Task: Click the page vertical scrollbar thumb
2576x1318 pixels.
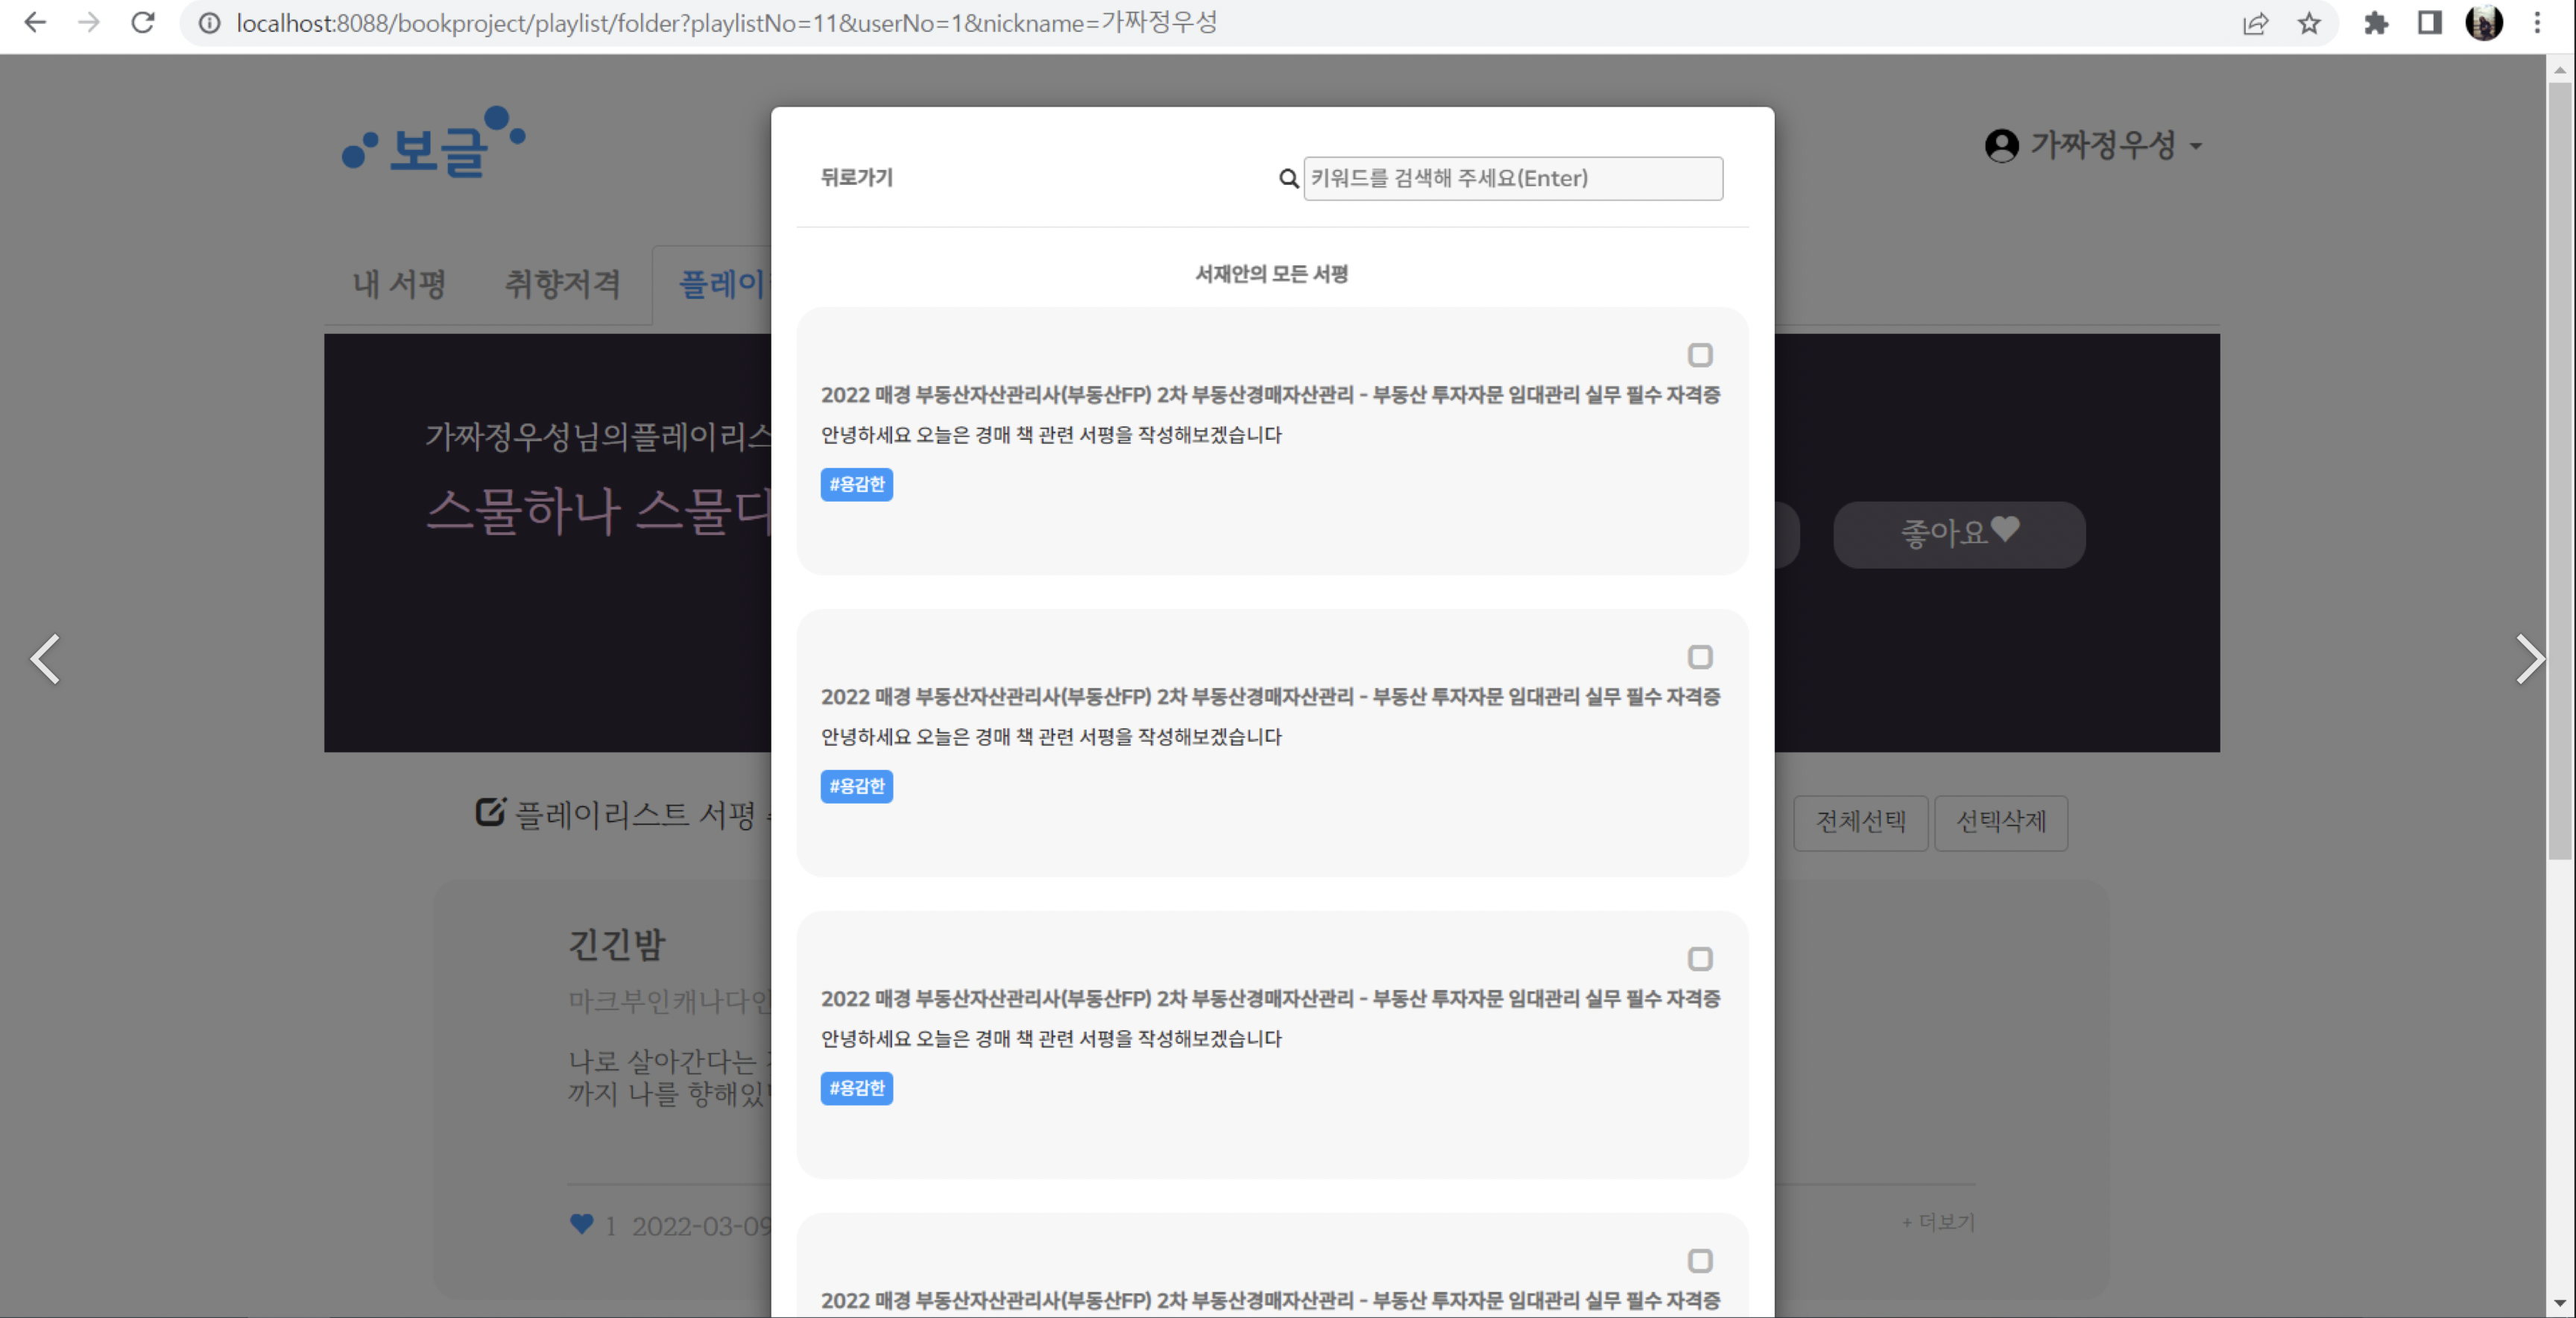Action: [2560, 470]
